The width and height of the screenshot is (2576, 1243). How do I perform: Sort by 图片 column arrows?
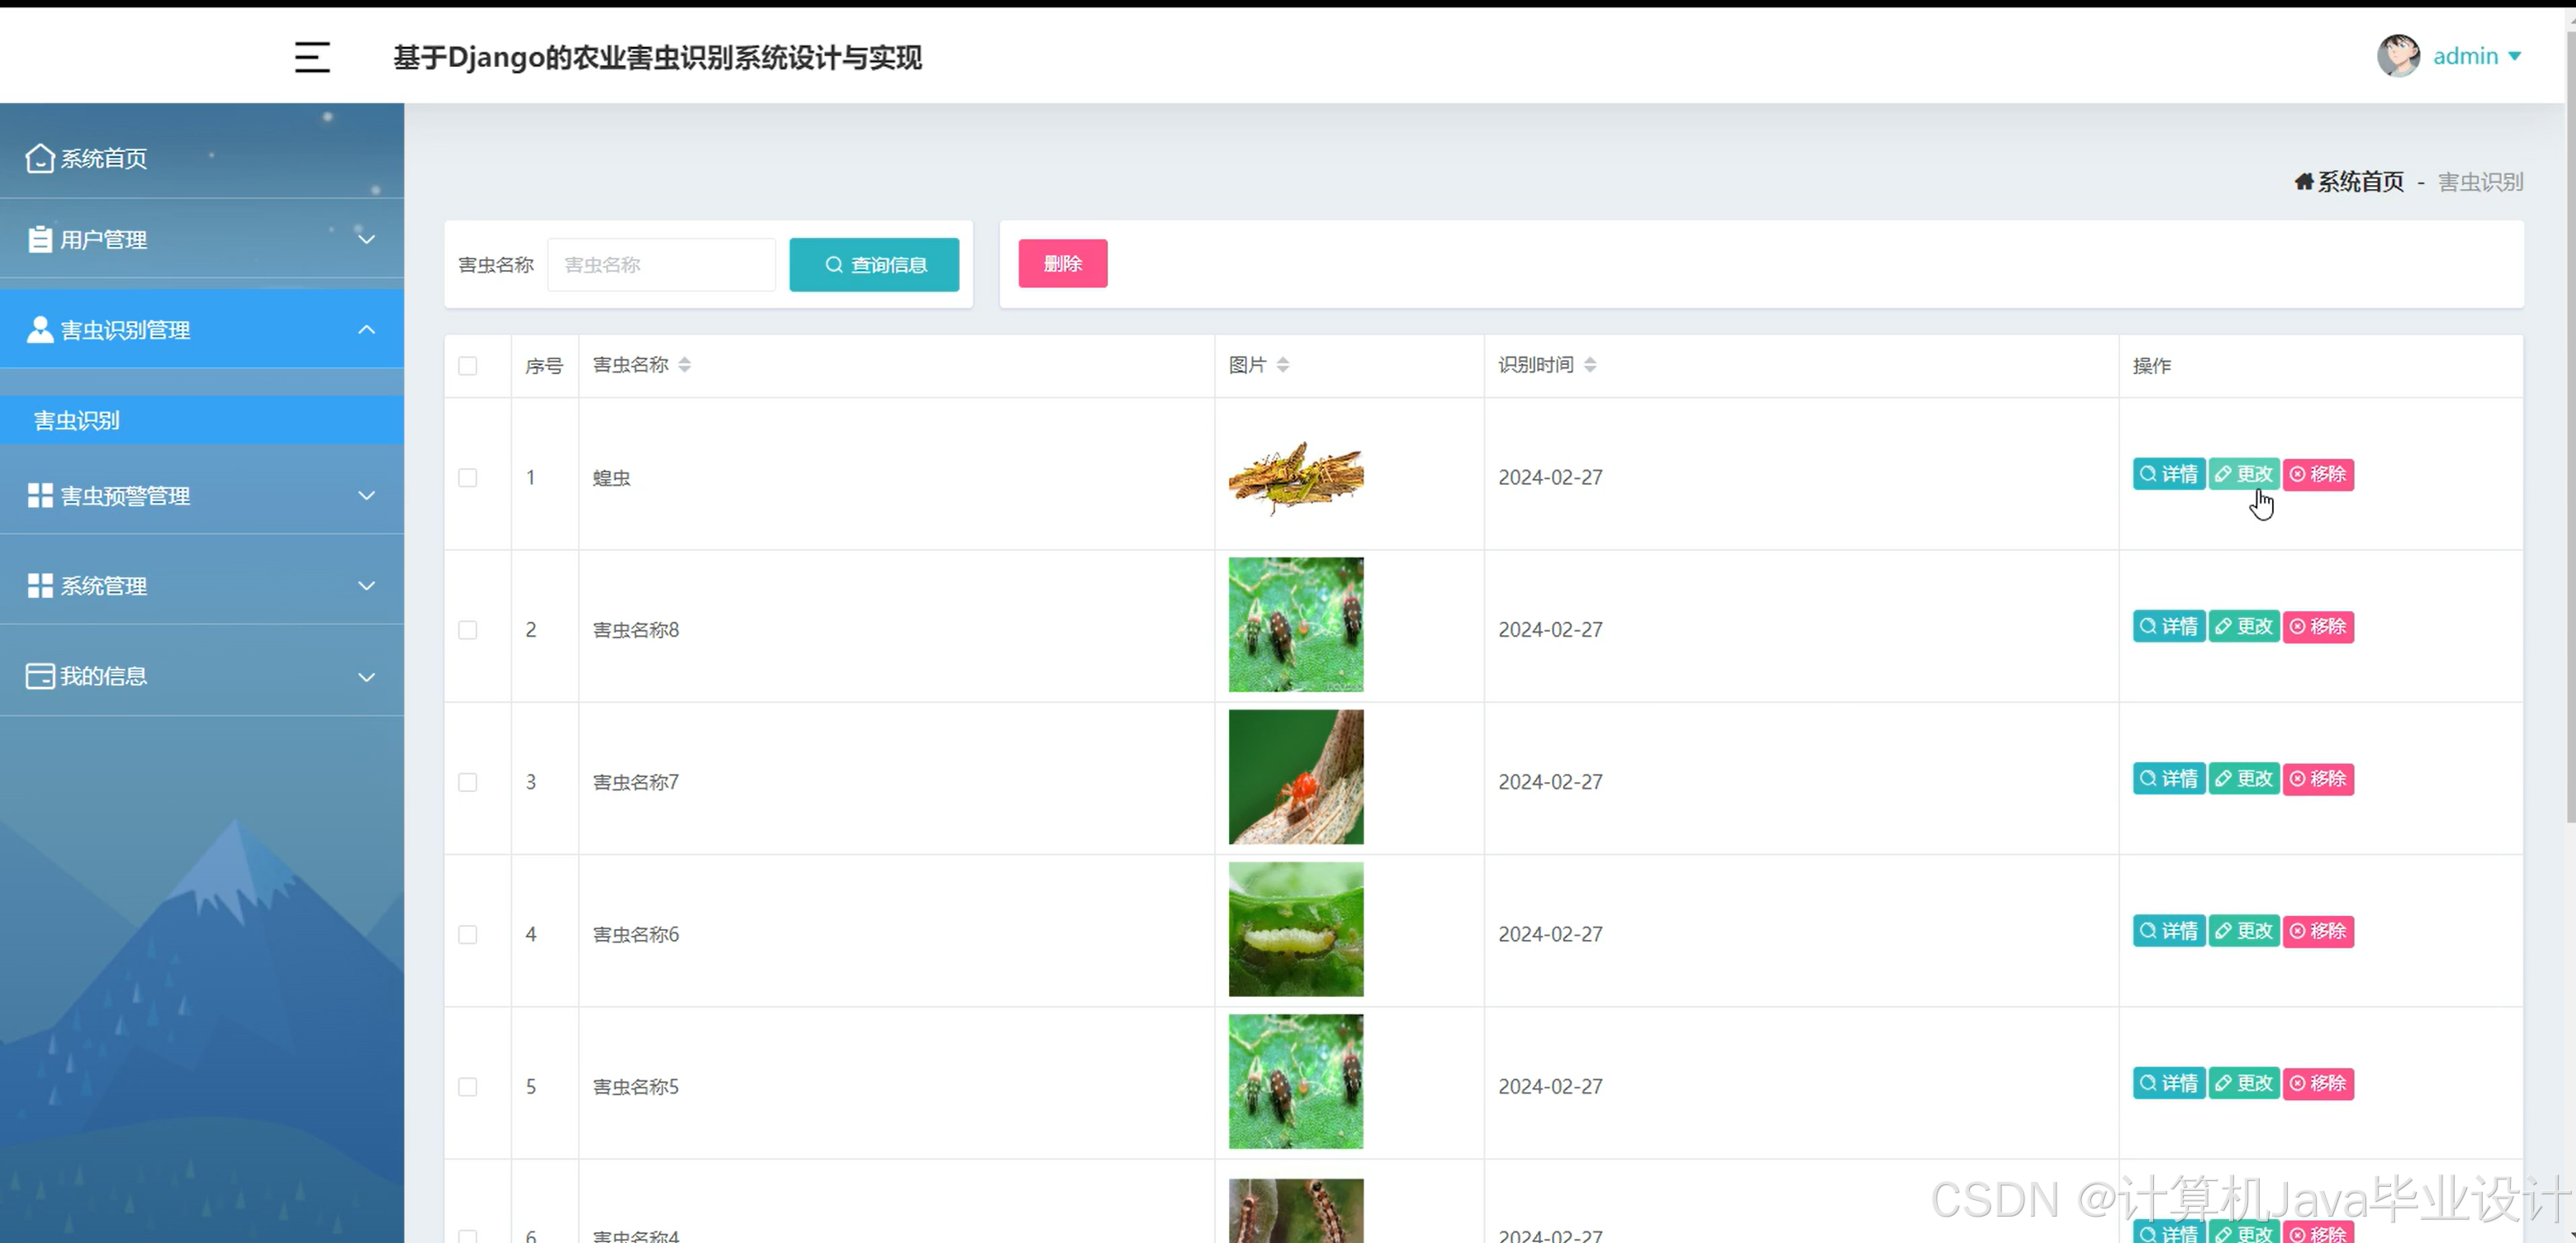point(1282,365)
